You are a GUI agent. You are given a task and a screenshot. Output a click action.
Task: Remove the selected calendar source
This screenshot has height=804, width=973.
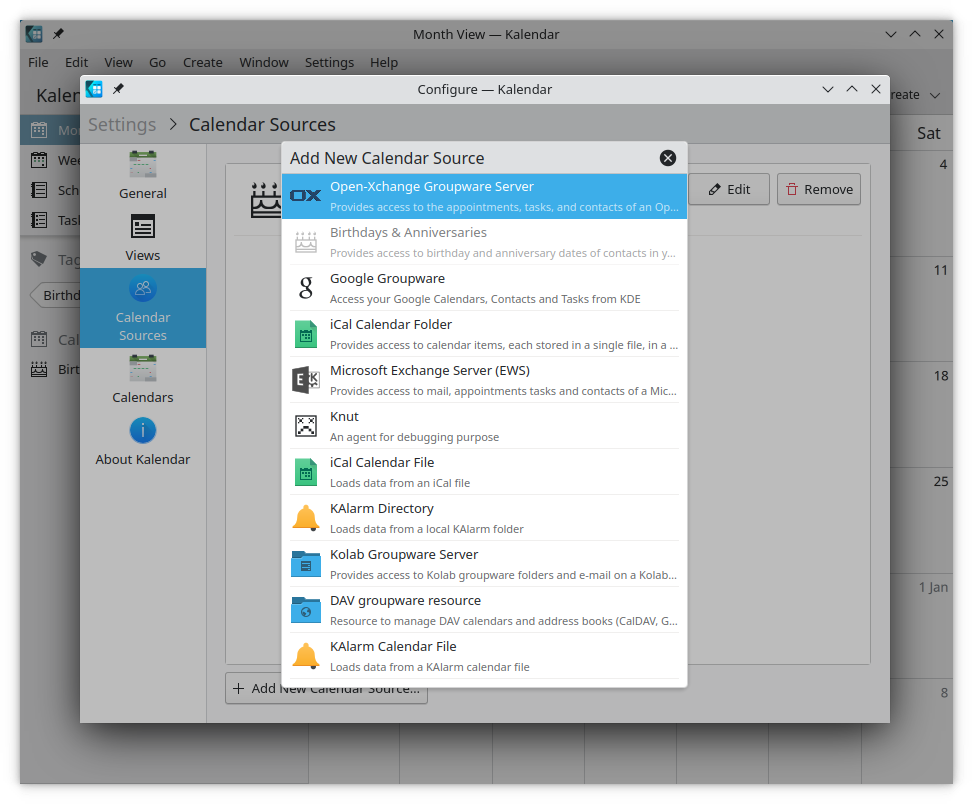pyautogui.click(x=818, y=189)
